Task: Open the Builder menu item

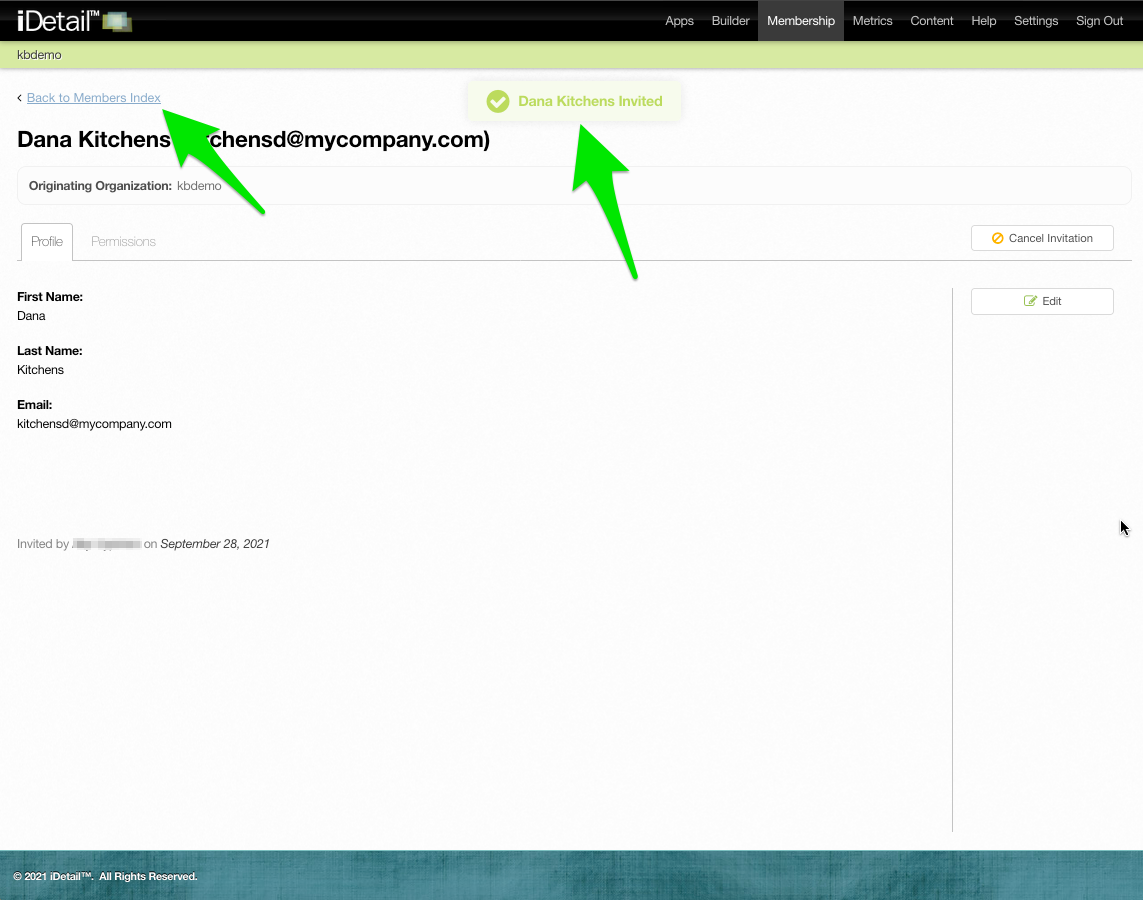Action: [730, 20]
